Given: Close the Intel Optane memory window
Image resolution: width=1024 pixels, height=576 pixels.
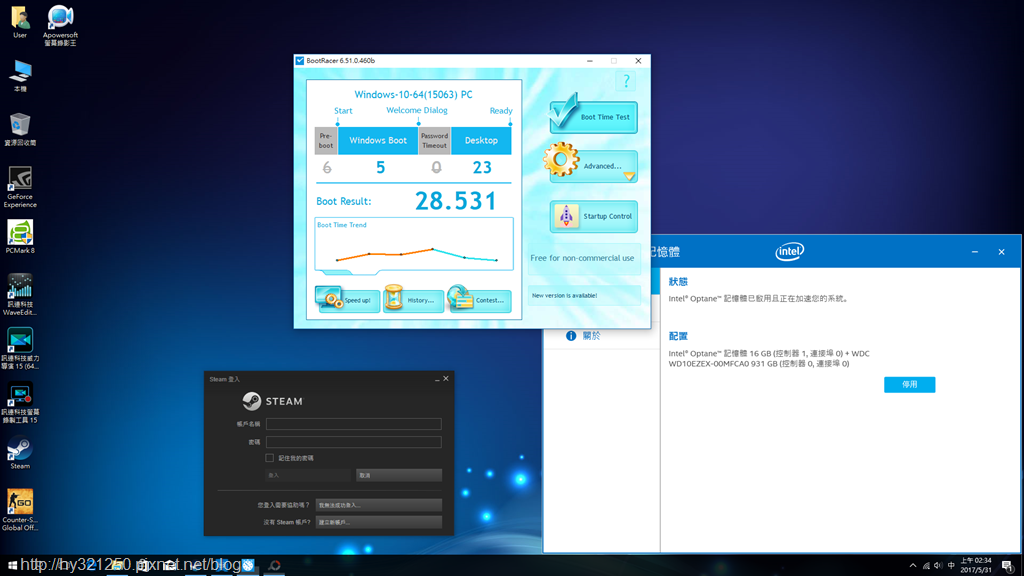Looking at the screenshot, I should pyautogui.click(x=1001, y=251).
